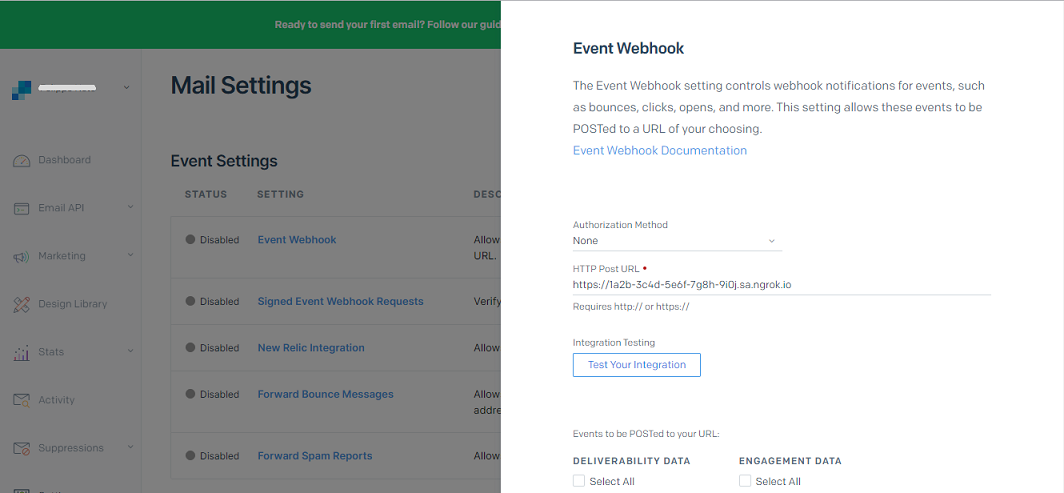The image size is (1064, 493).
Task: Click the Activity envelope icon
Action: point(22,401)
